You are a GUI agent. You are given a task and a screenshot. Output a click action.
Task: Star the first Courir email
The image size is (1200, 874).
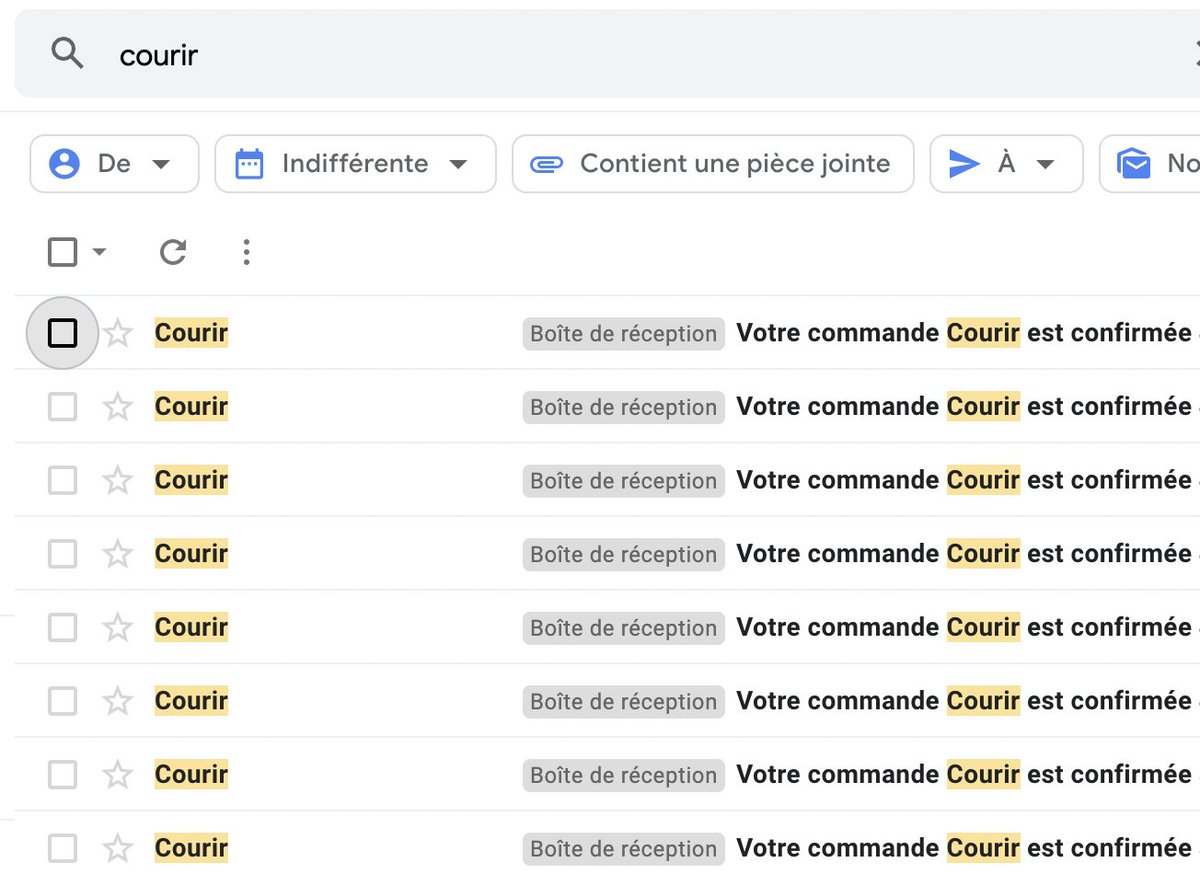pos(118,333)
